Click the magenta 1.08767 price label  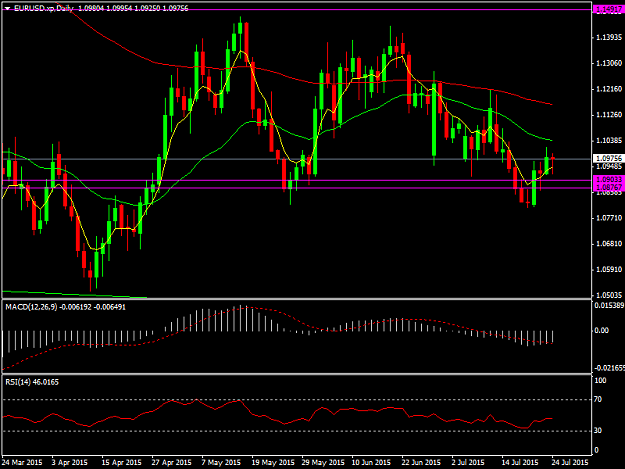coord(609,187)
